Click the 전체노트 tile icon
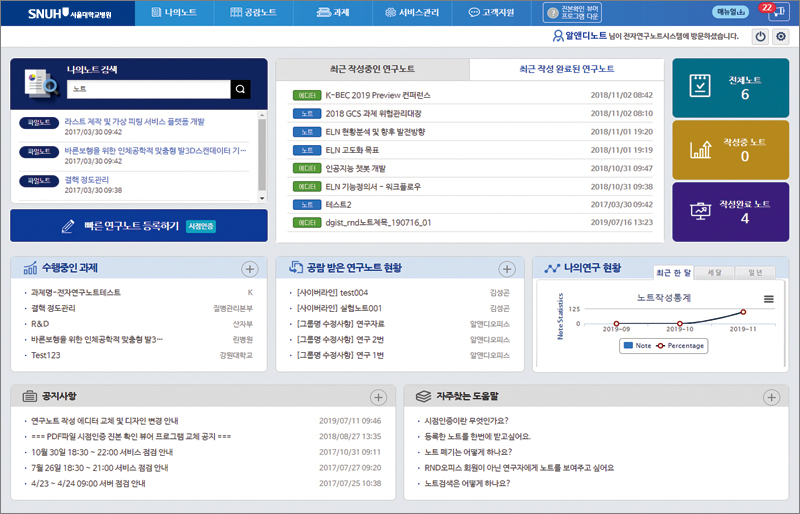Screen dimensions: 800x514 (701, 87)
